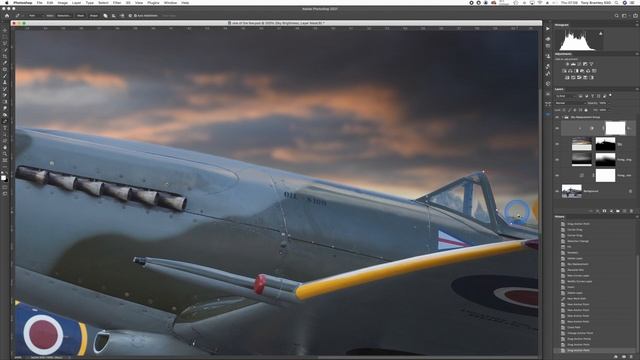
Task: Click histogram cached data warning triangle
Action: coord(601,33)
